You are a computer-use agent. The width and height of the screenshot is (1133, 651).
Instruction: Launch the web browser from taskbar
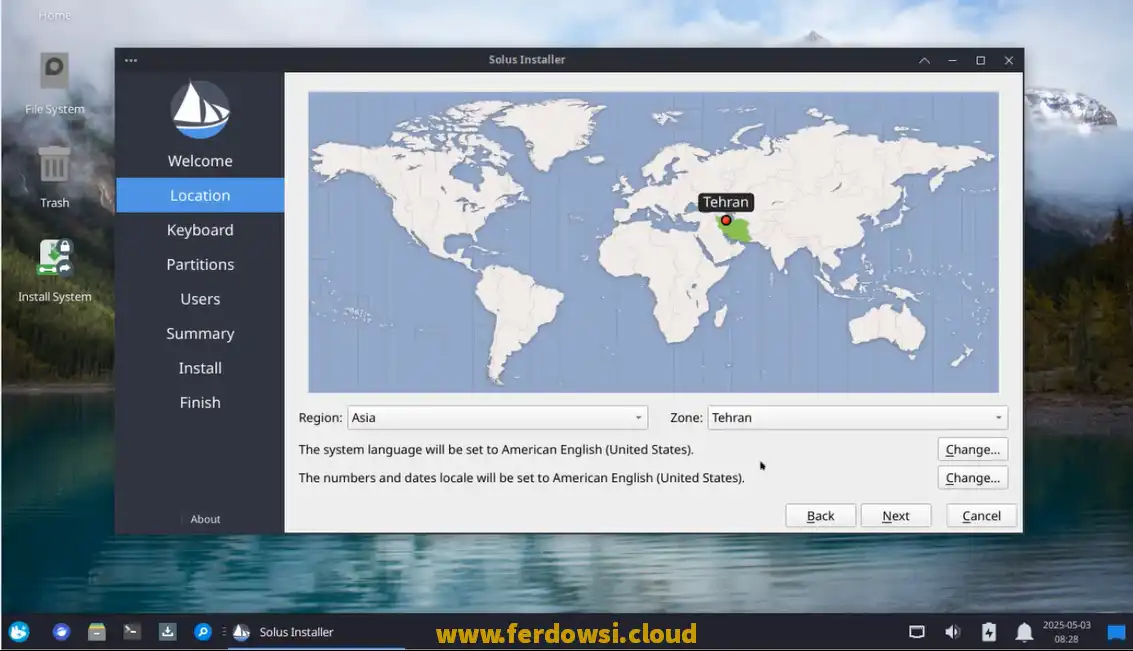[x=61, y=632]
